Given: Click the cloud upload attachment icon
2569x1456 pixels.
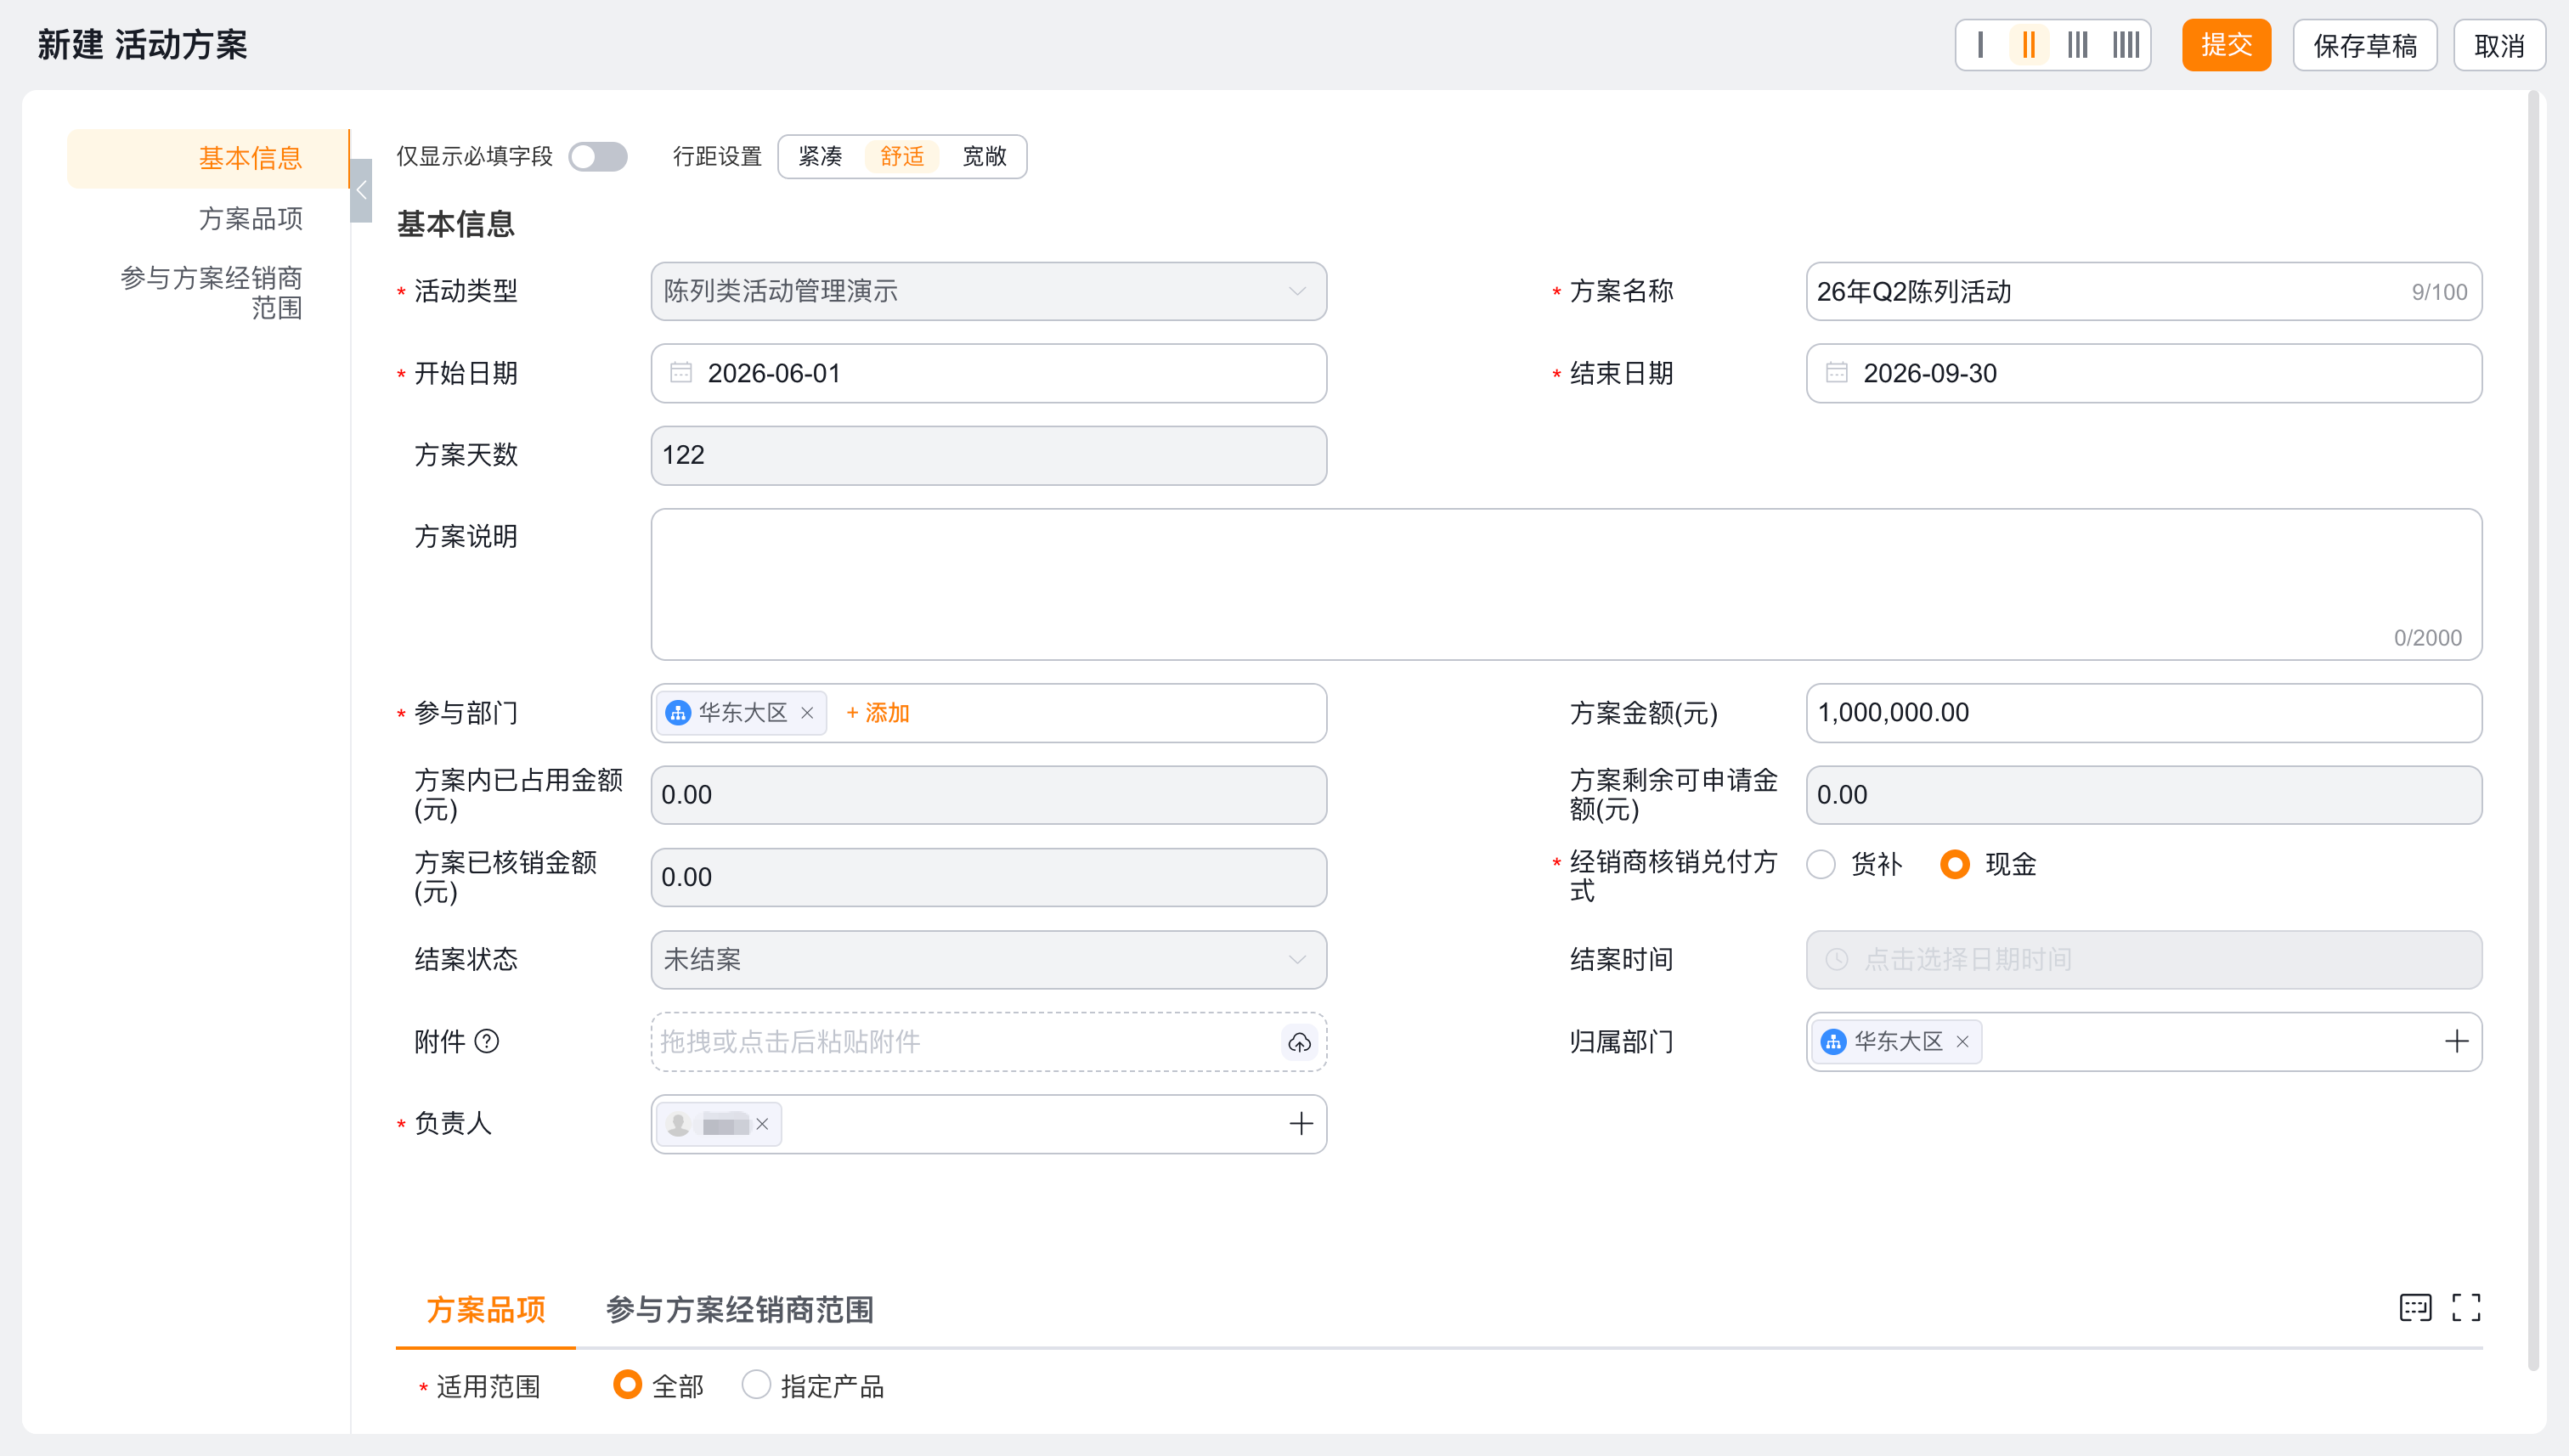Looking at the screenshot, I should click(x=1300, y=1042).
